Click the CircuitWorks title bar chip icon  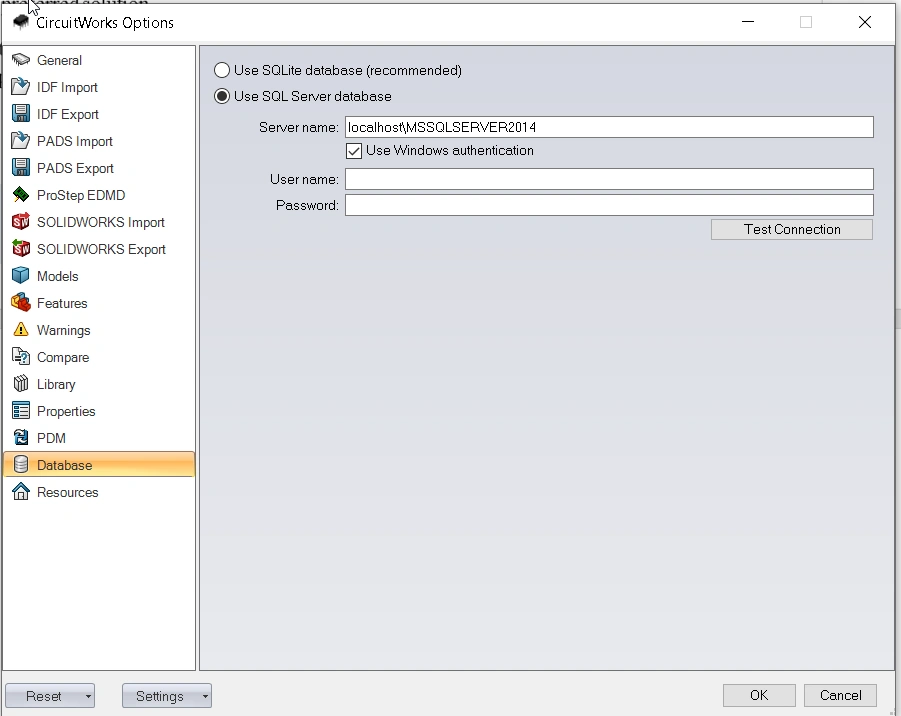coord(21,22)
